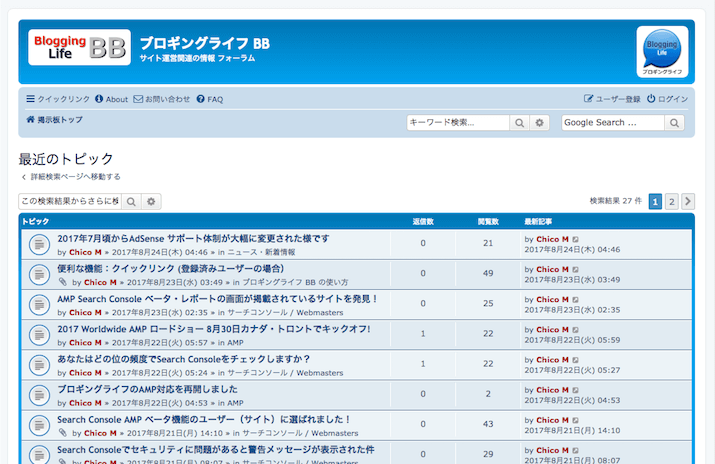View latest post icon for 02:35 entry

[x=575, y=299]
